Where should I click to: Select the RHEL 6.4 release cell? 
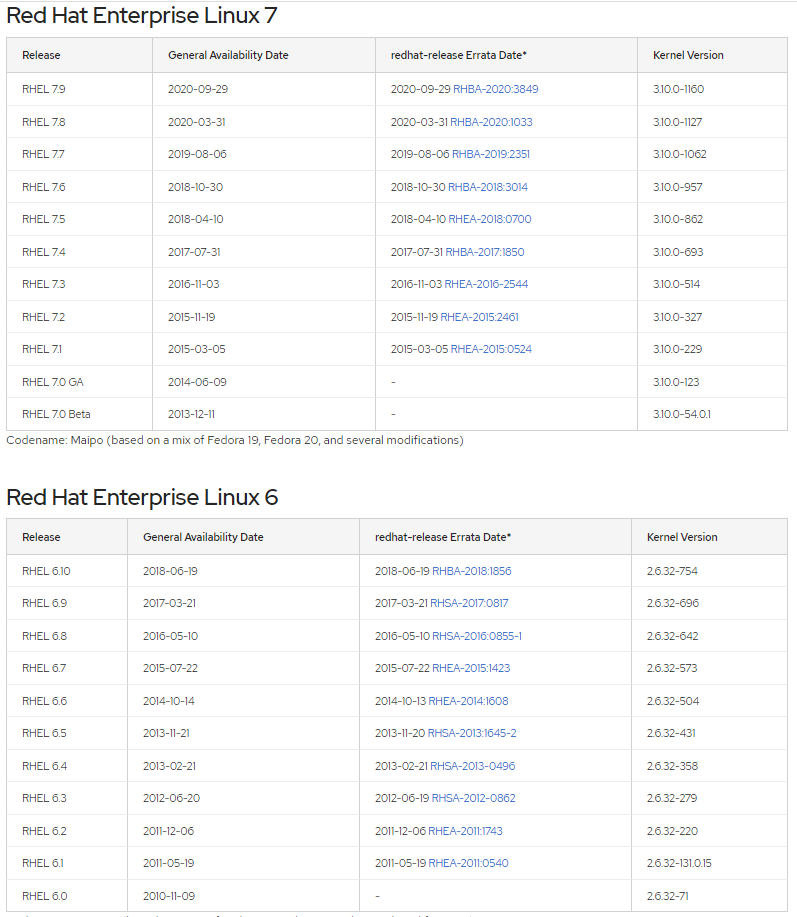coord(67,766)
